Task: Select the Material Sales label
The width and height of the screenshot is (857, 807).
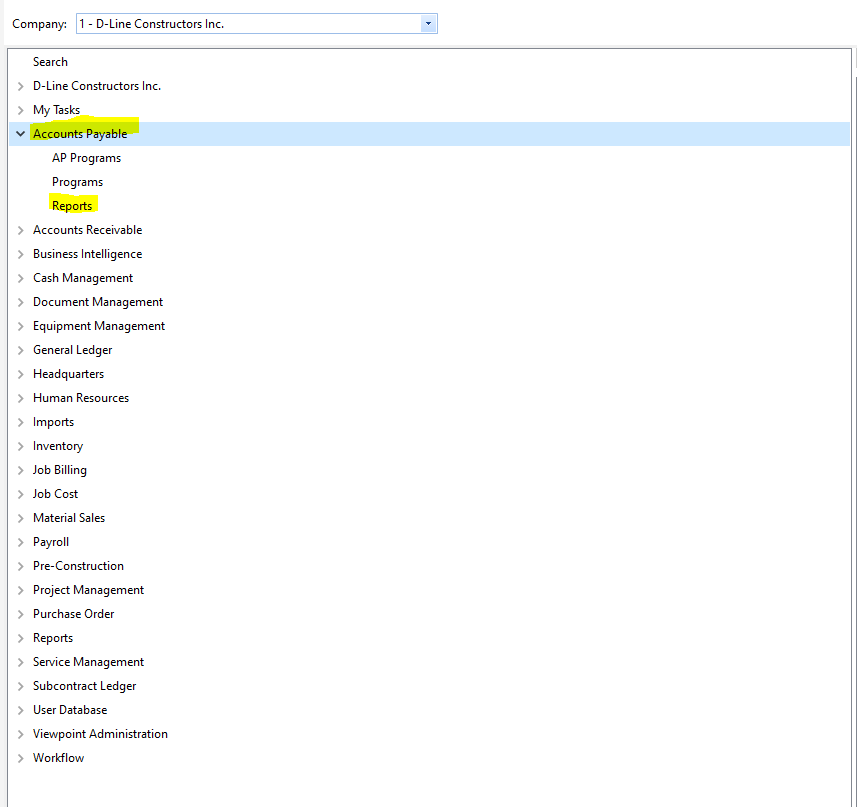Action: tap(69, 519)
